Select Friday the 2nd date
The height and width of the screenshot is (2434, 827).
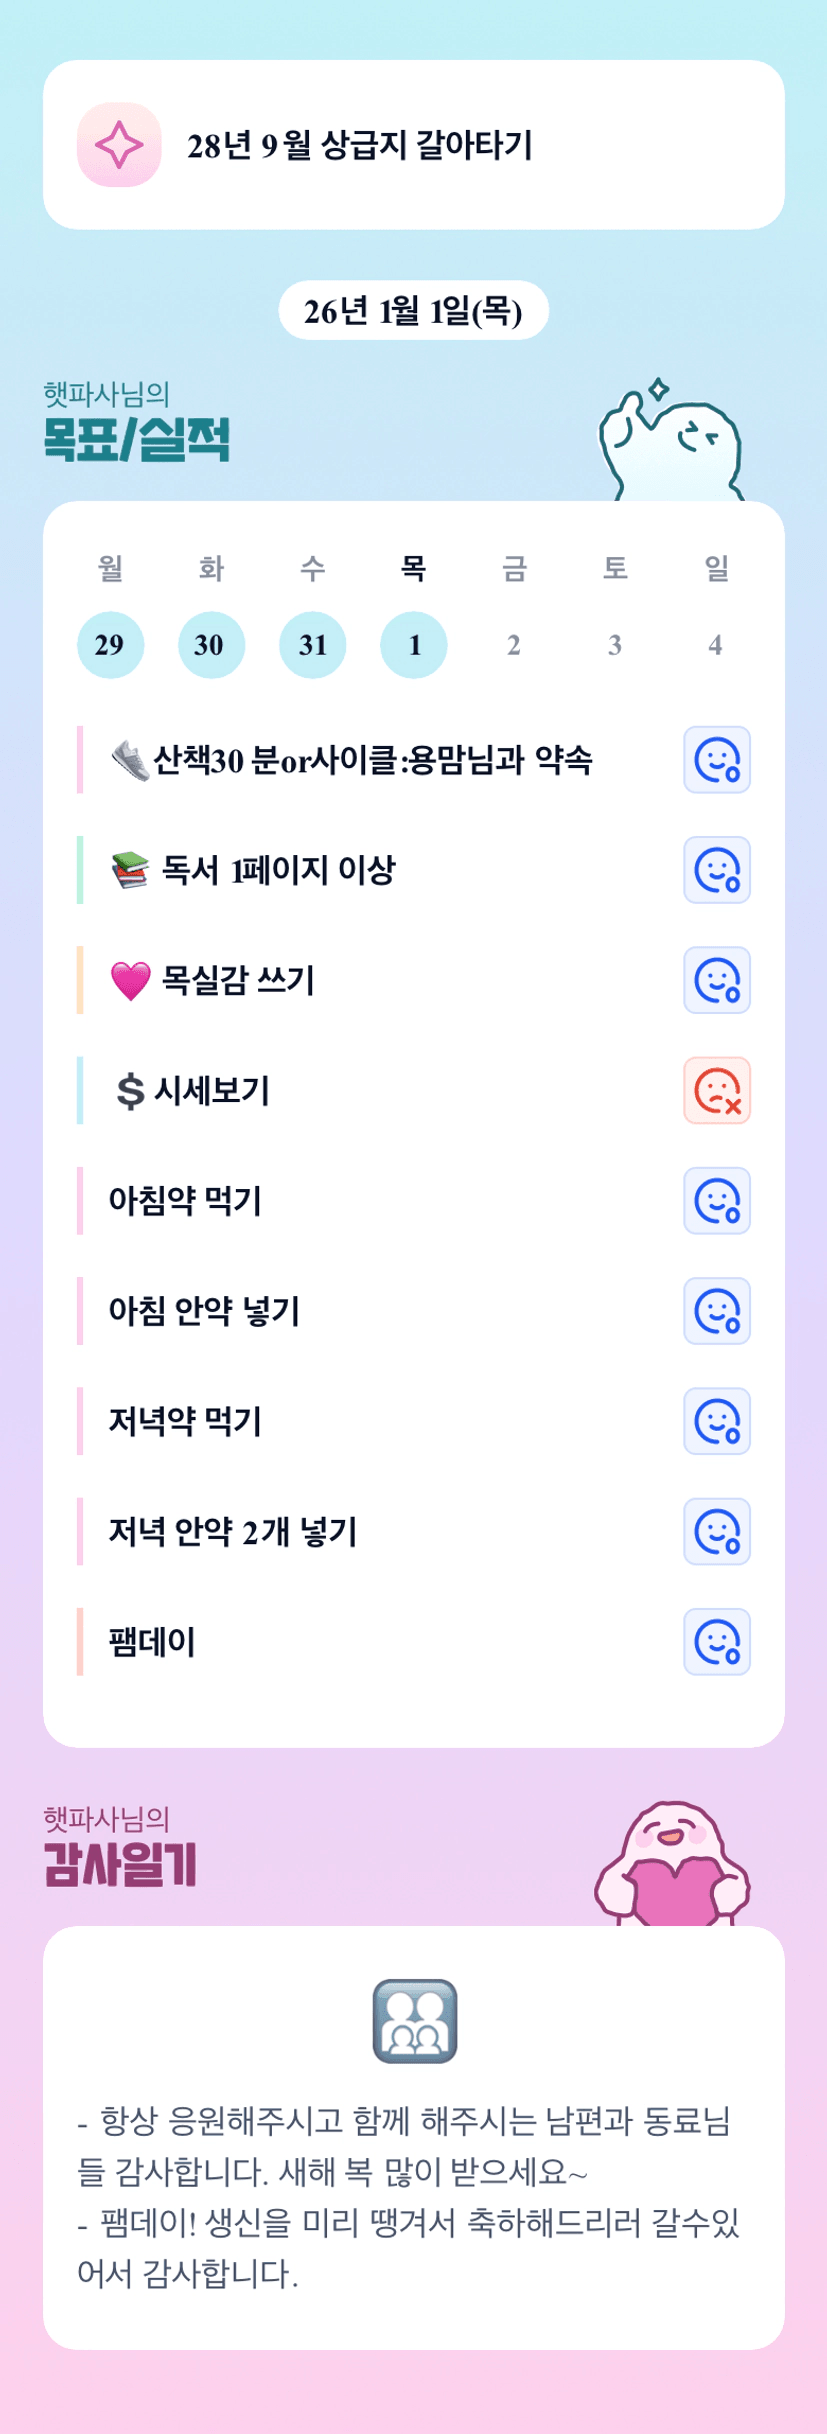pyautogui.click(x=514, y=645)
